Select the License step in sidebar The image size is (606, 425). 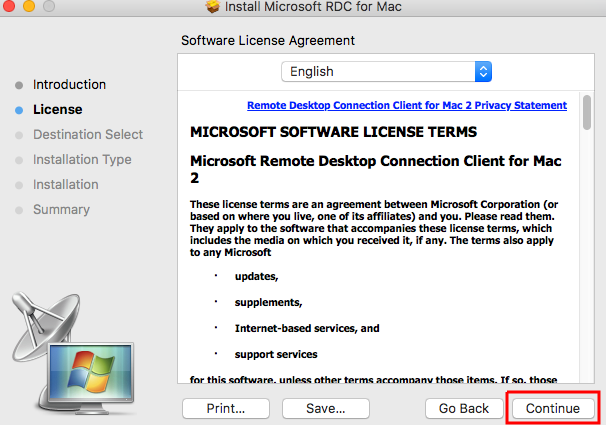click(58, 109)
